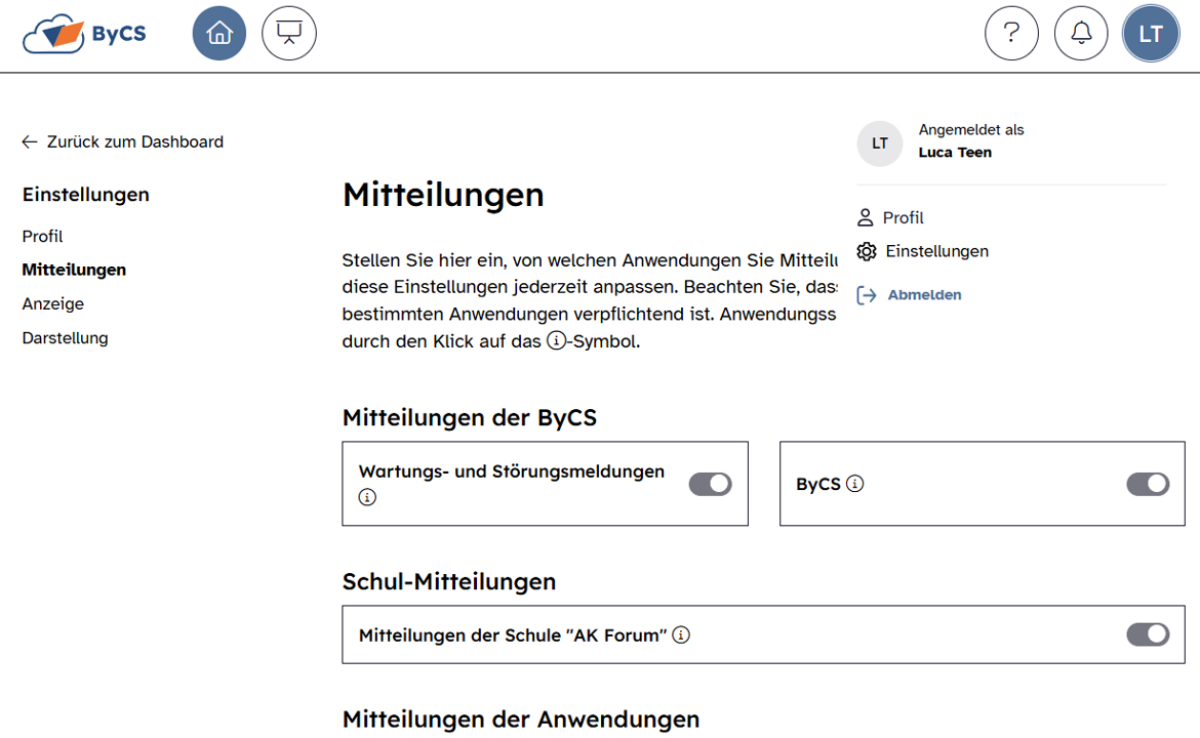Select Mitteilungen in the settings sidebar
Image resolution: width=1200 pixels, height=738 pixels.
pyautogui.click(x=74, y=270)
